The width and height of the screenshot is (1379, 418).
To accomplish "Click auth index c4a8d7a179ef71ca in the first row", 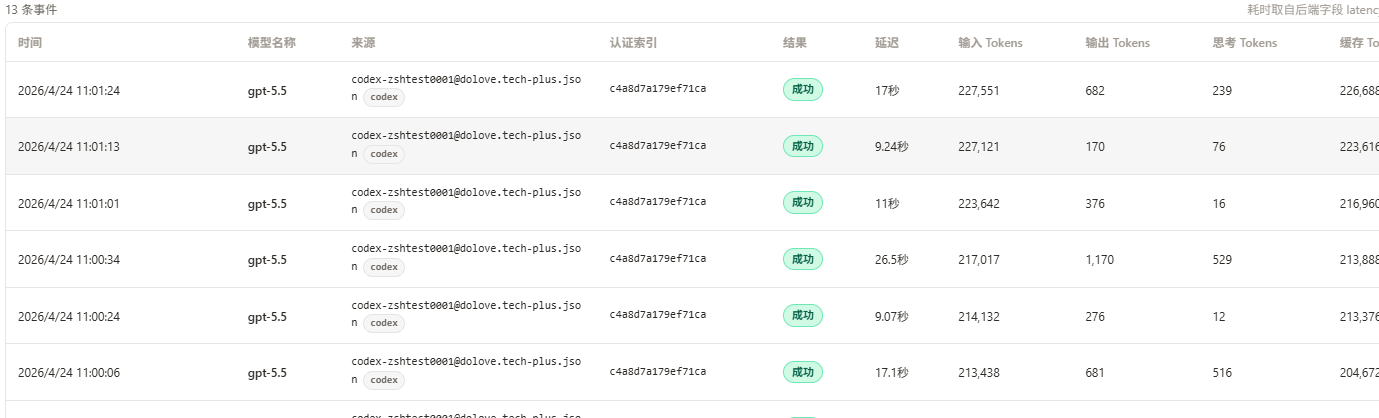I will pos(658,89).
